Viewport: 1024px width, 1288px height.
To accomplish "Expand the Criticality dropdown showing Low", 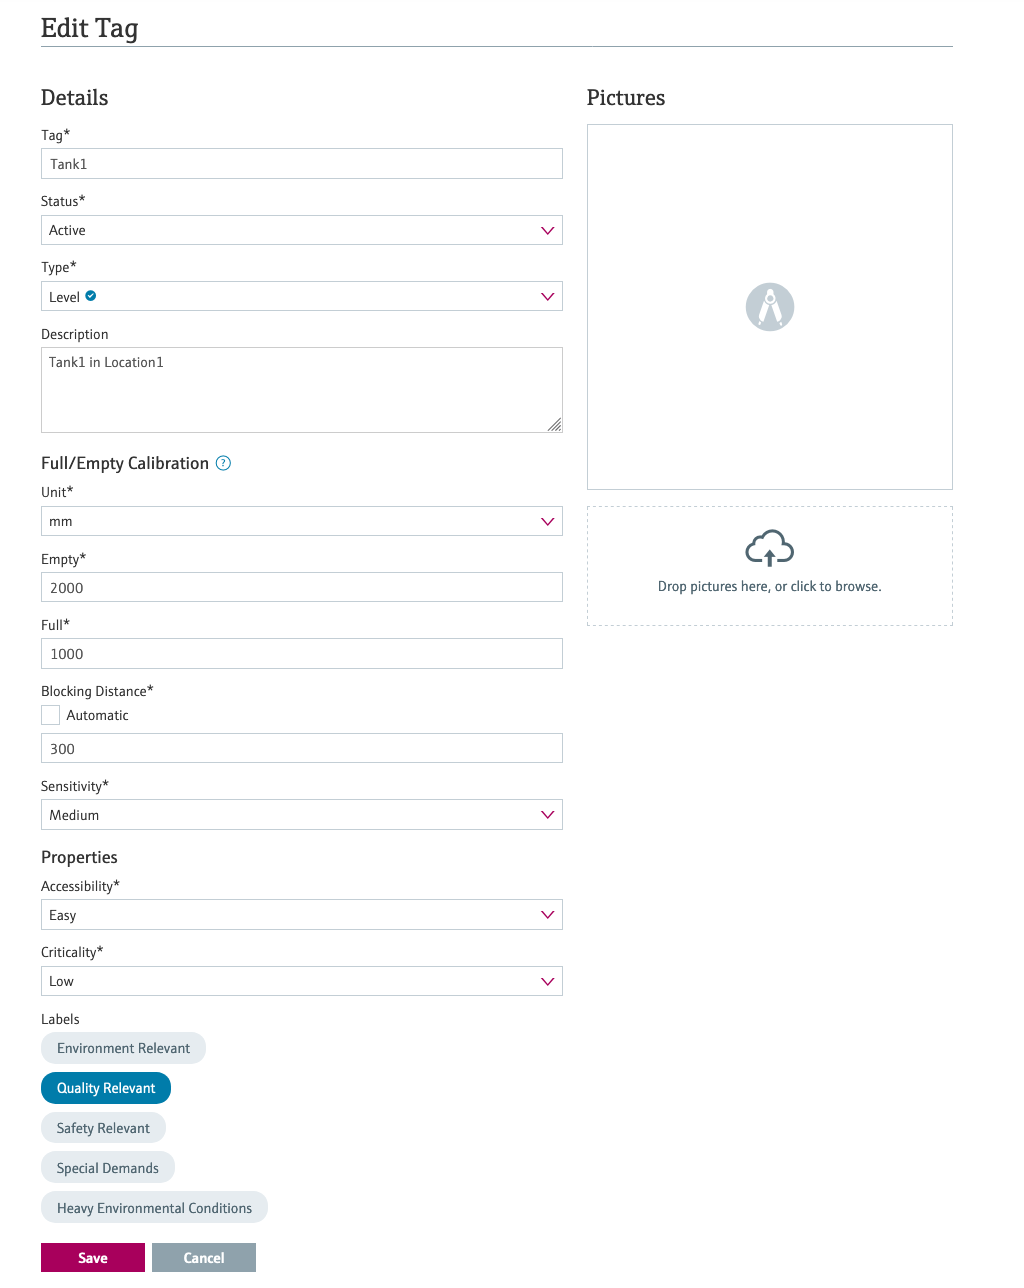I will point(302,981).
